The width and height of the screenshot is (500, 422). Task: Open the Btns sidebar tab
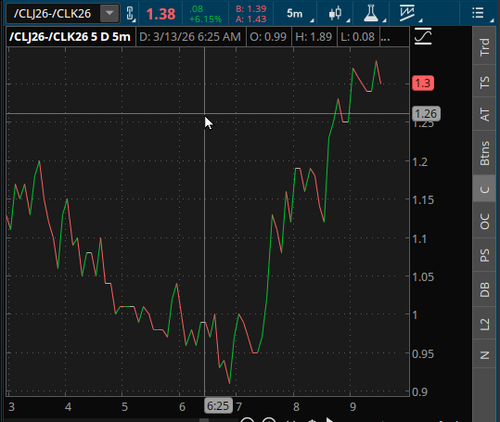click(484, 153)
